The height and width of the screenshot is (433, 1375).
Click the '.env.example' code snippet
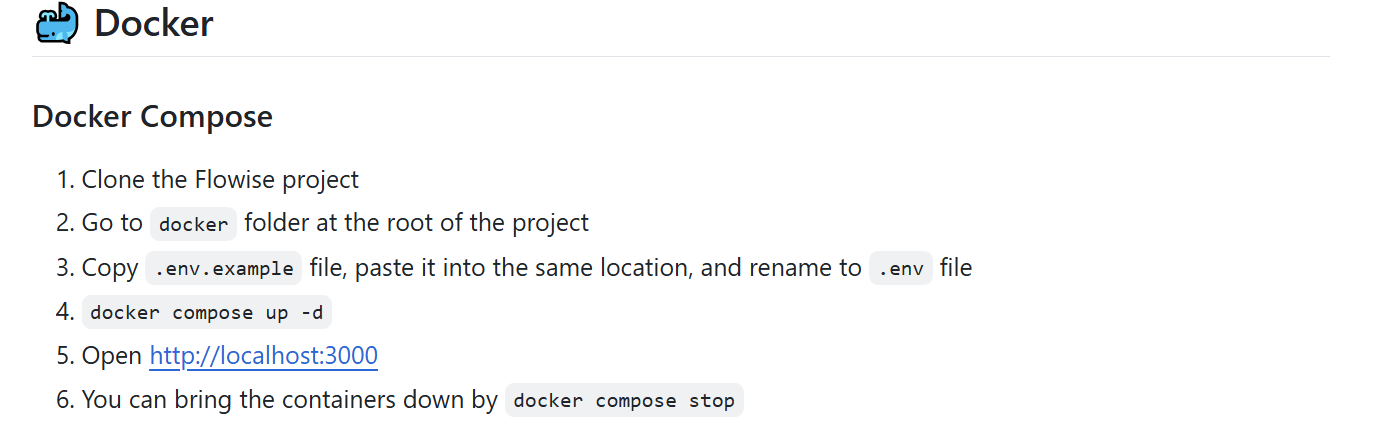pyautogui.click(x=224, y=268)
